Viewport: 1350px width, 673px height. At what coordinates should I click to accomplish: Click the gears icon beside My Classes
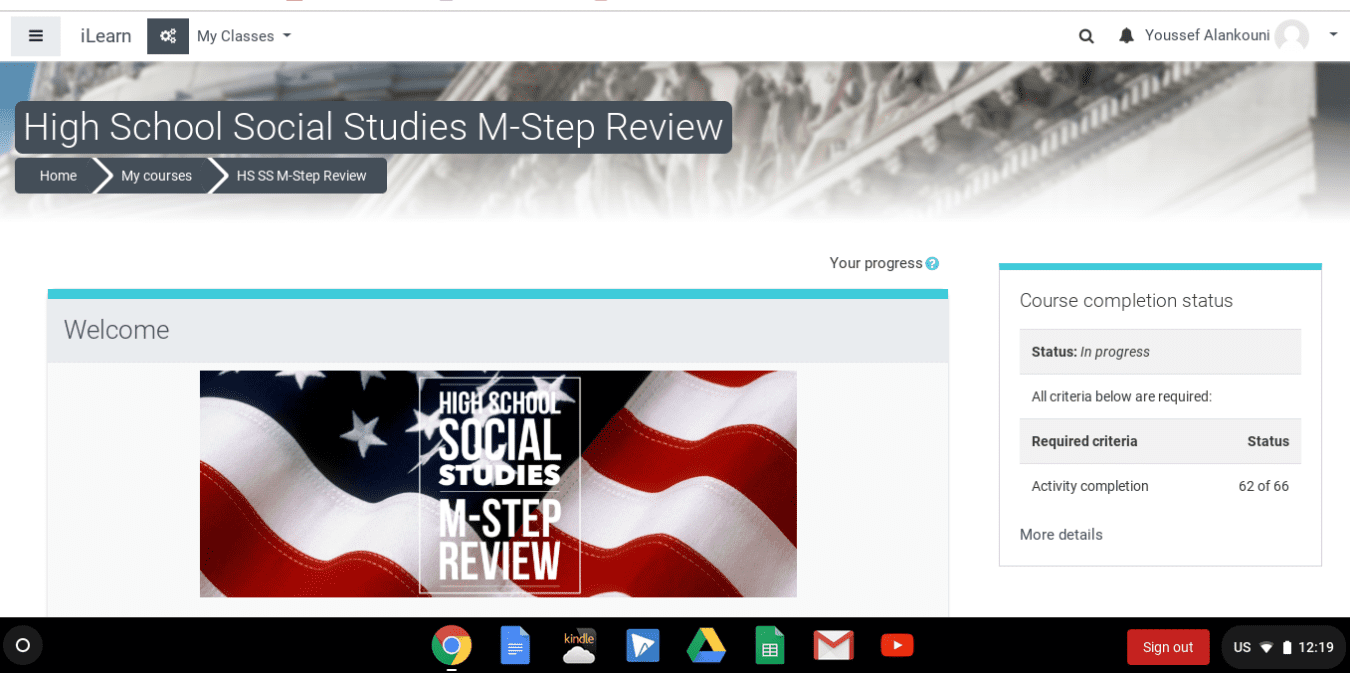[168, 36]
